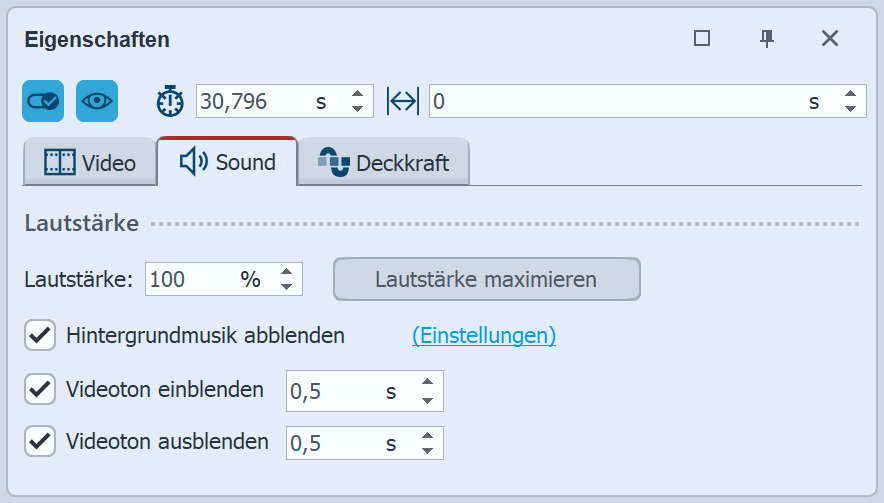Increase duration with the up arrow
This screenshot has height=503, width=884.
point(357,94)
